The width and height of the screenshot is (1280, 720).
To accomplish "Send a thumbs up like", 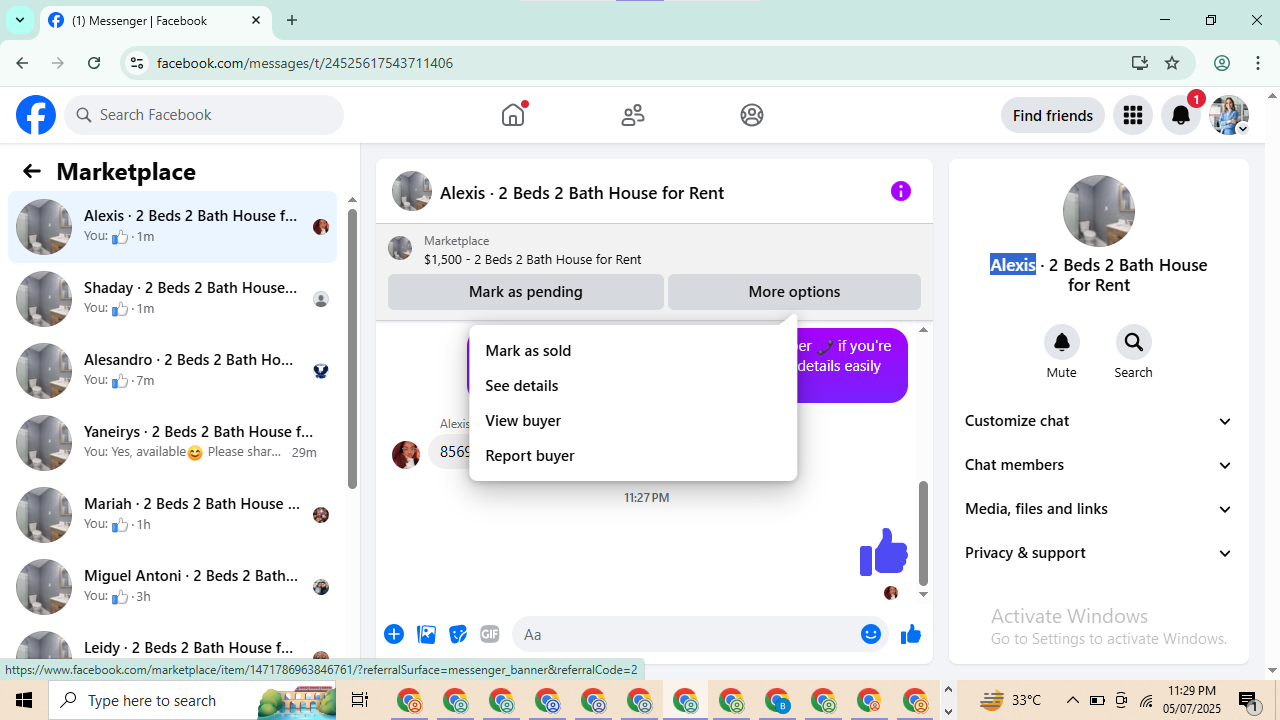I will (910, 634).
